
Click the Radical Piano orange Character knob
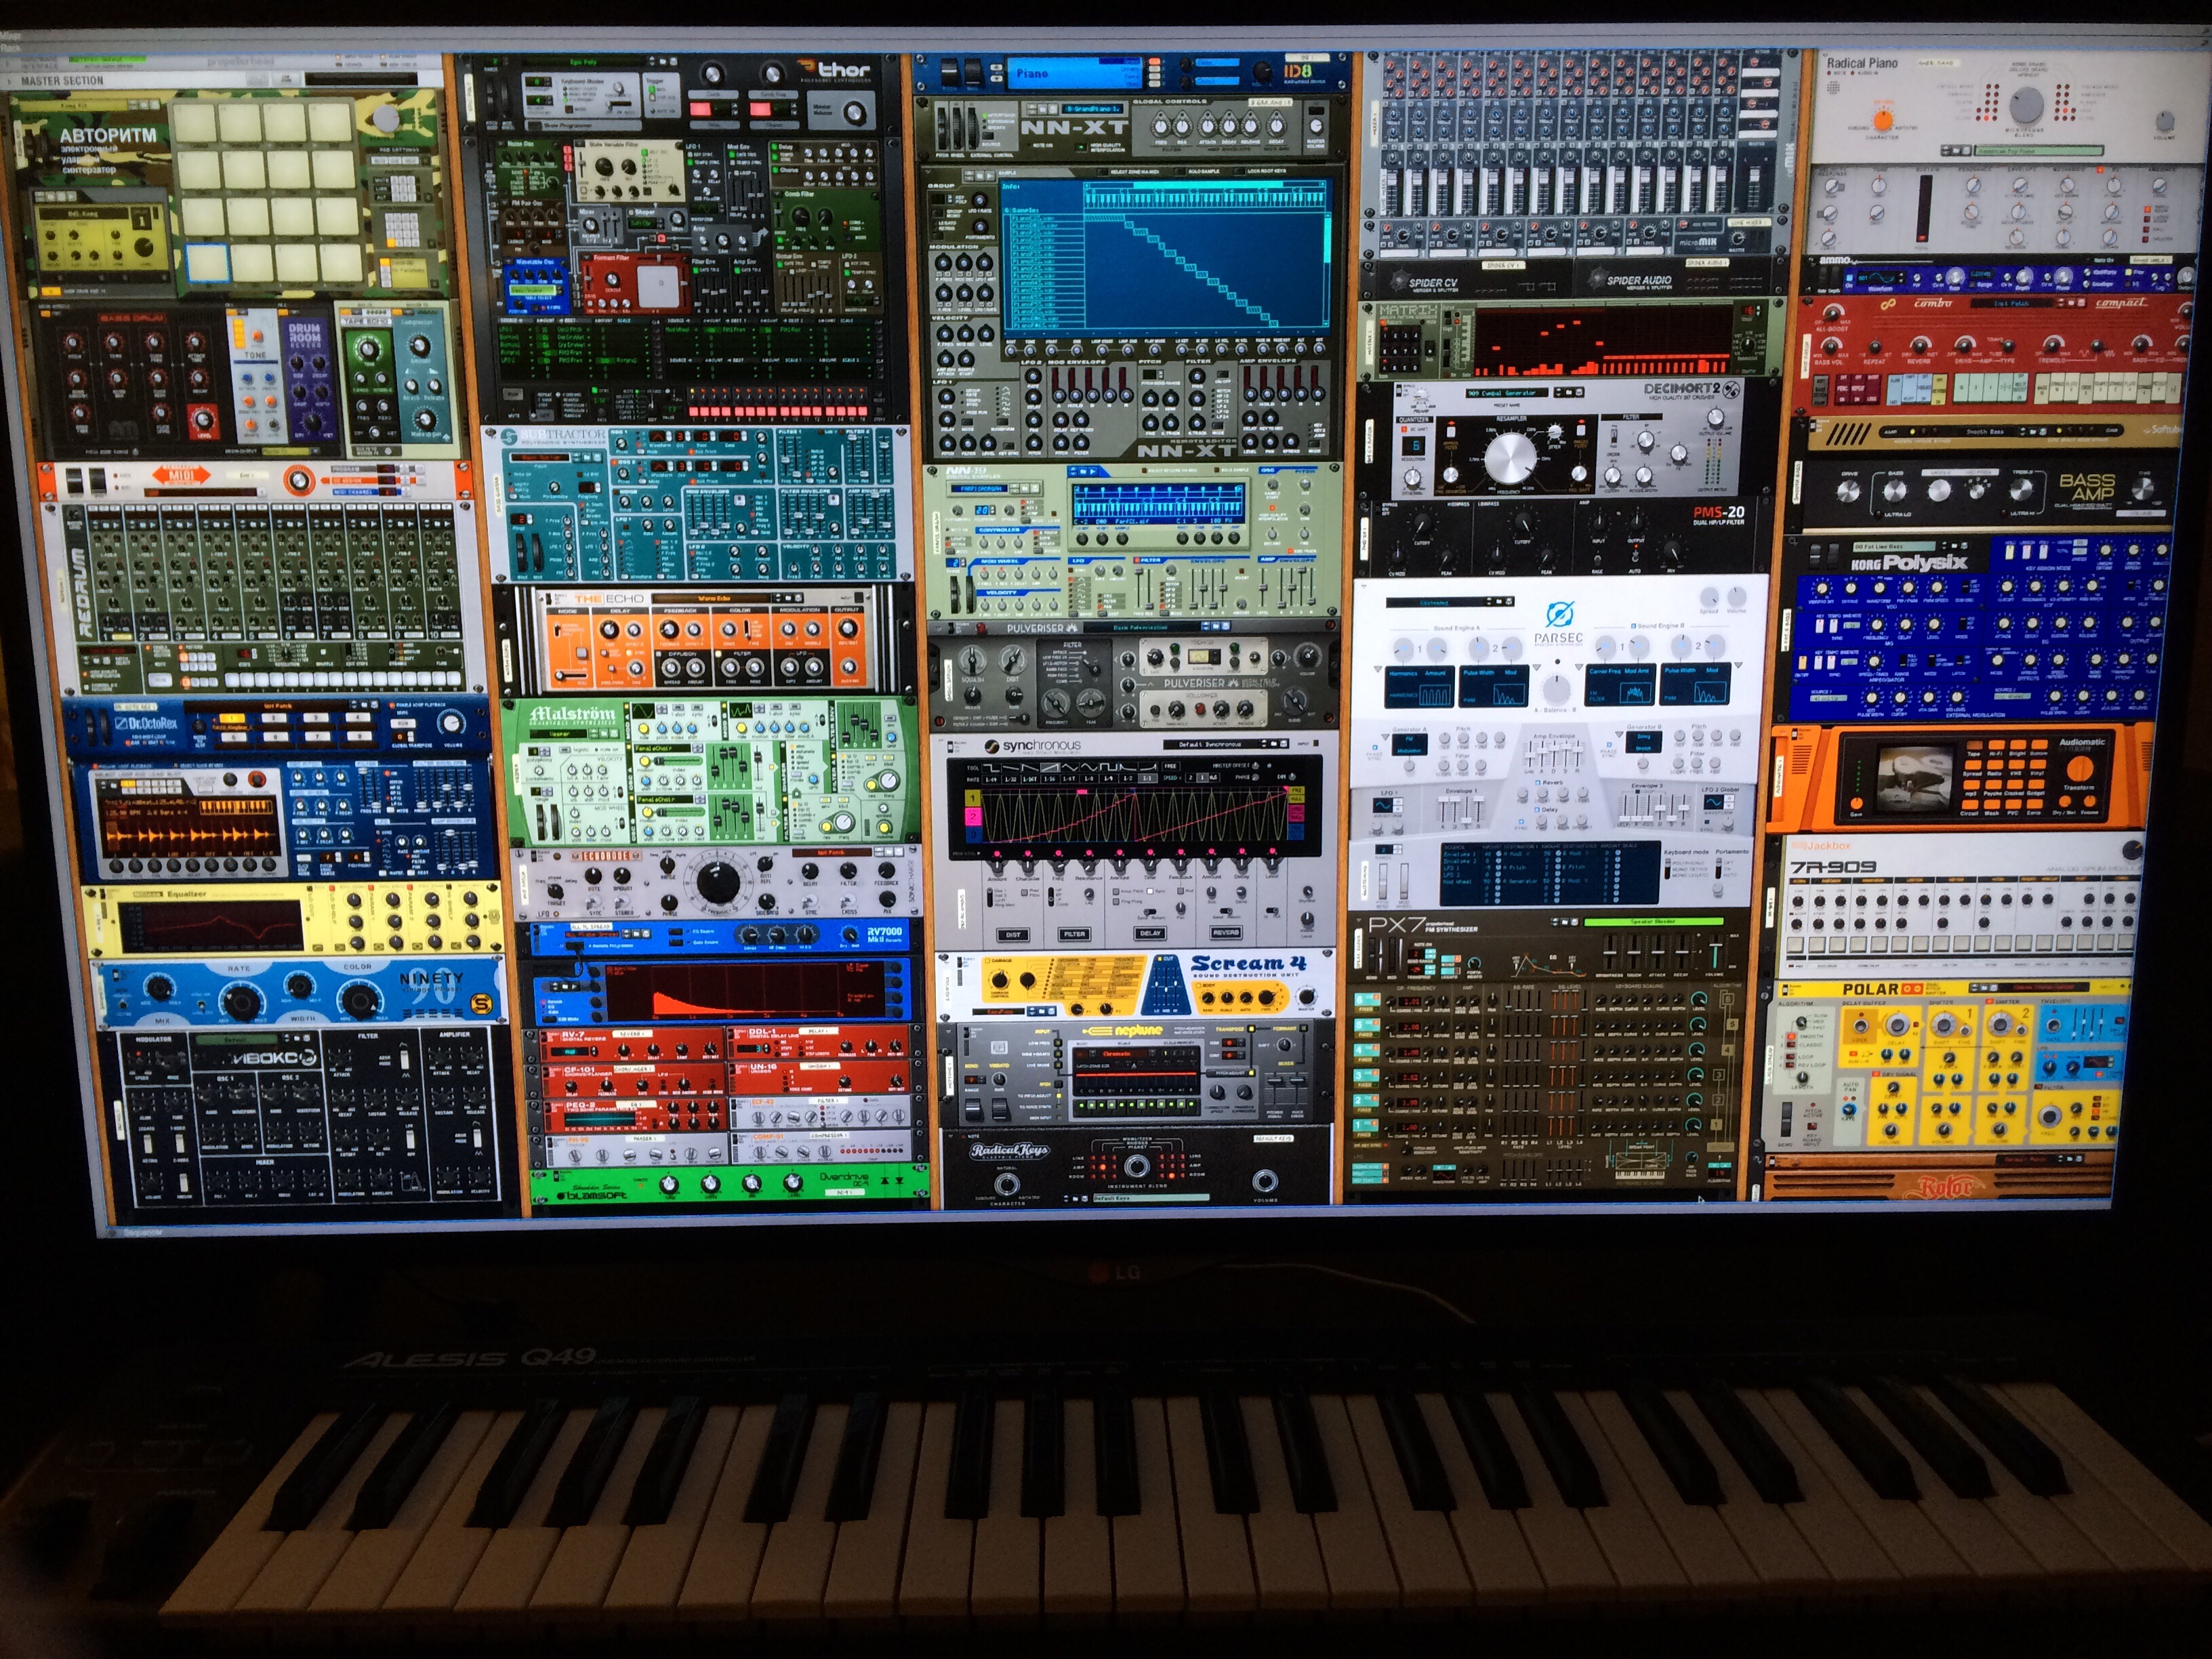tap(1882, 120)
